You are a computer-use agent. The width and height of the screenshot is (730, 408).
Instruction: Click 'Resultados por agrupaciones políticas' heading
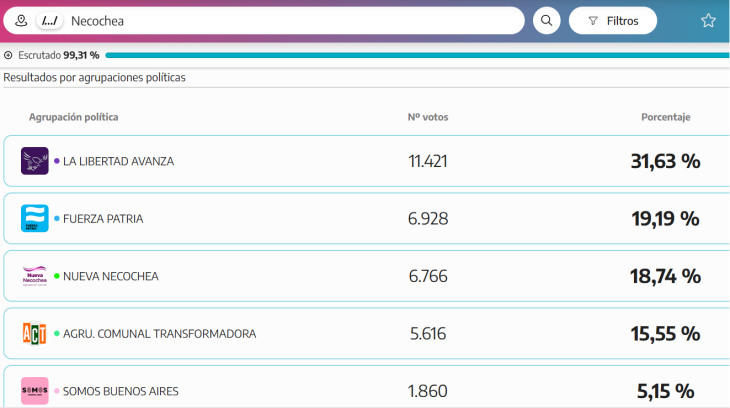tap(95, 77)
